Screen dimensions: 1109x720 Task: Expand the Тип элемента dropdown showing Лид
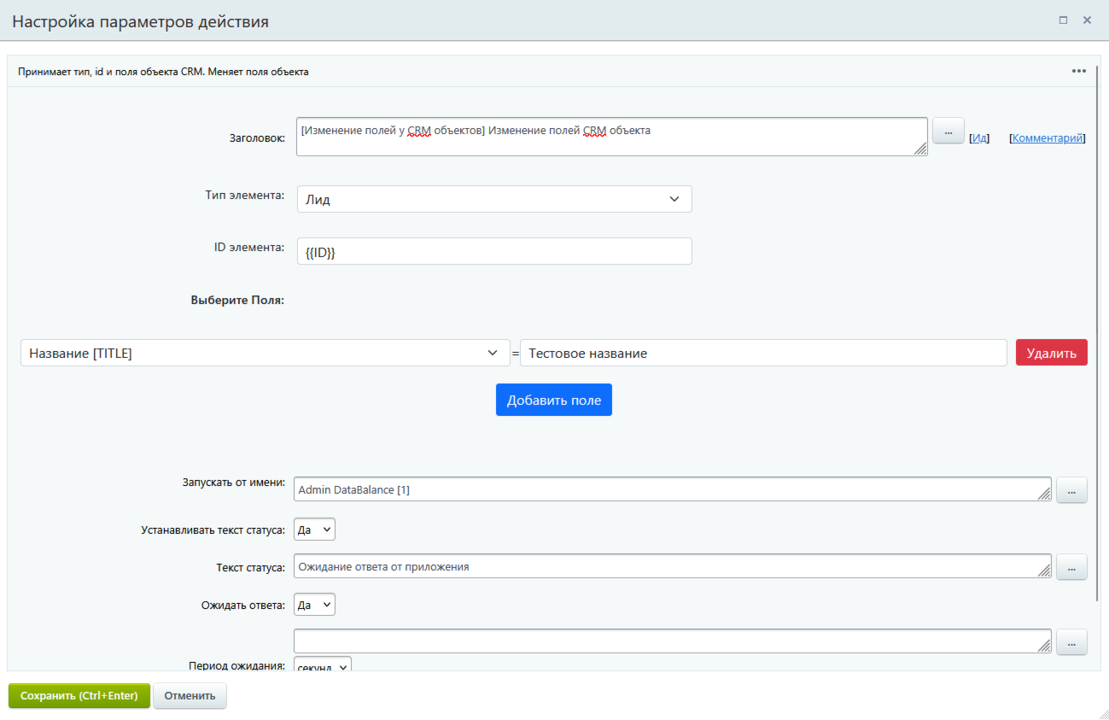click(494, 199)
